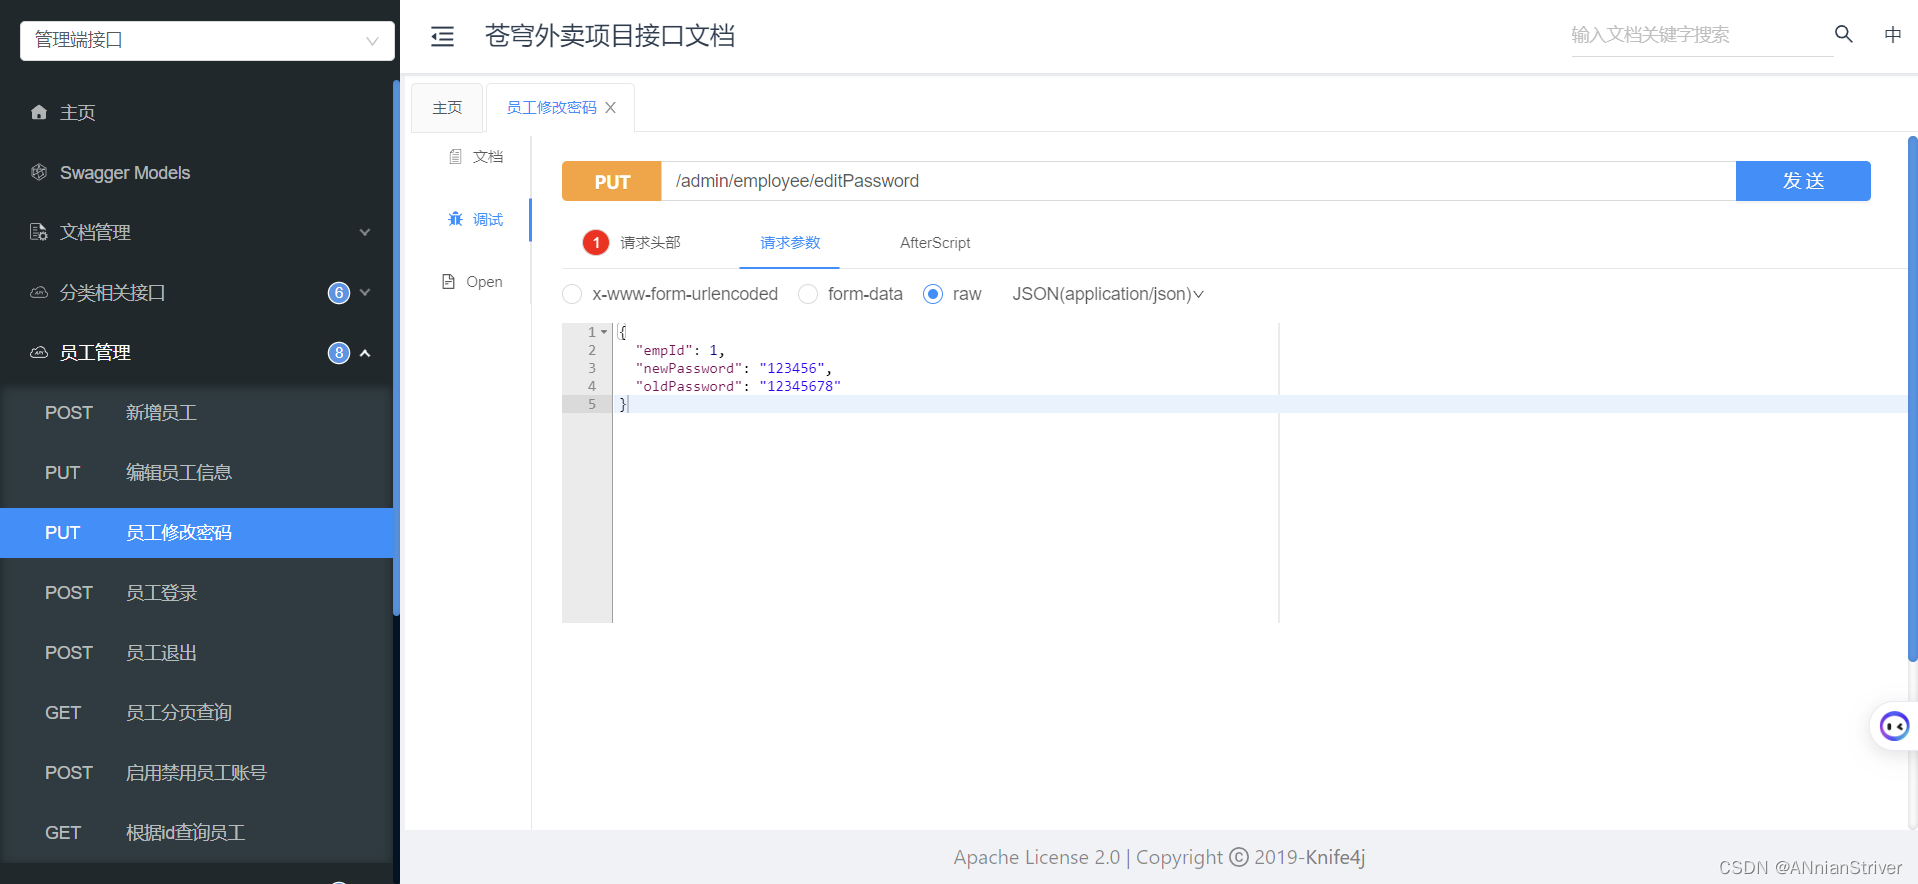
Task: Click the Swagger Models cube icon
Action: (39, 172)
